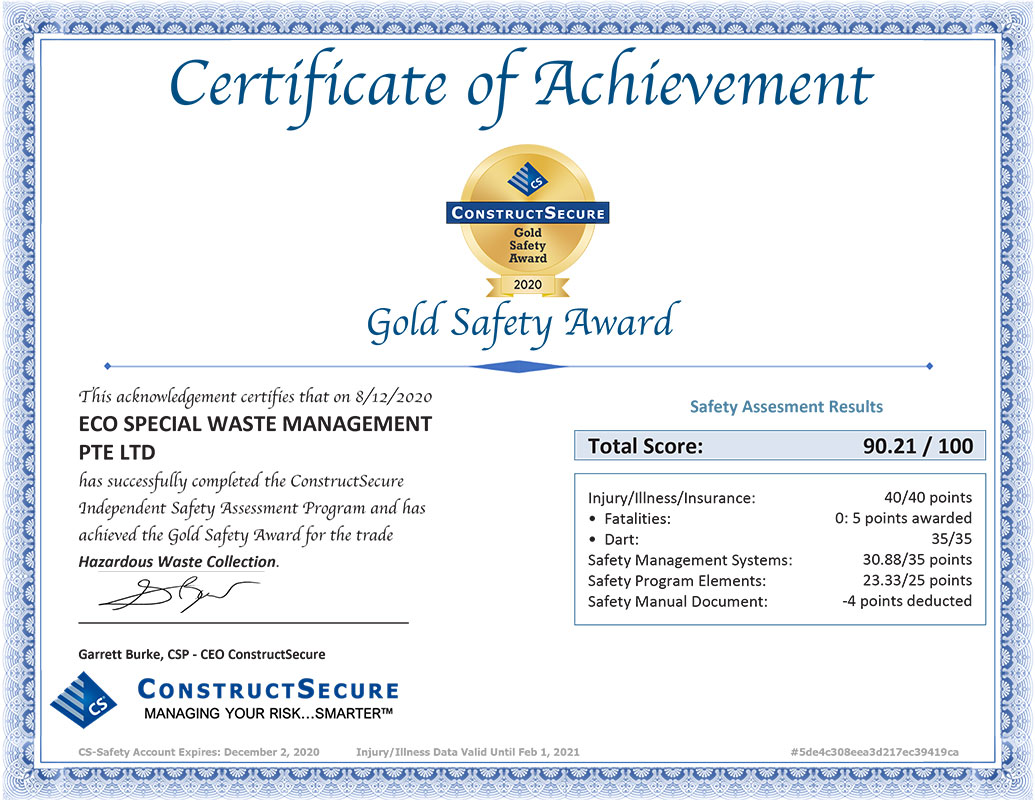
Task: Click the Fatalities bullet item
Action: pyautogui.click(x=630, y=519)
